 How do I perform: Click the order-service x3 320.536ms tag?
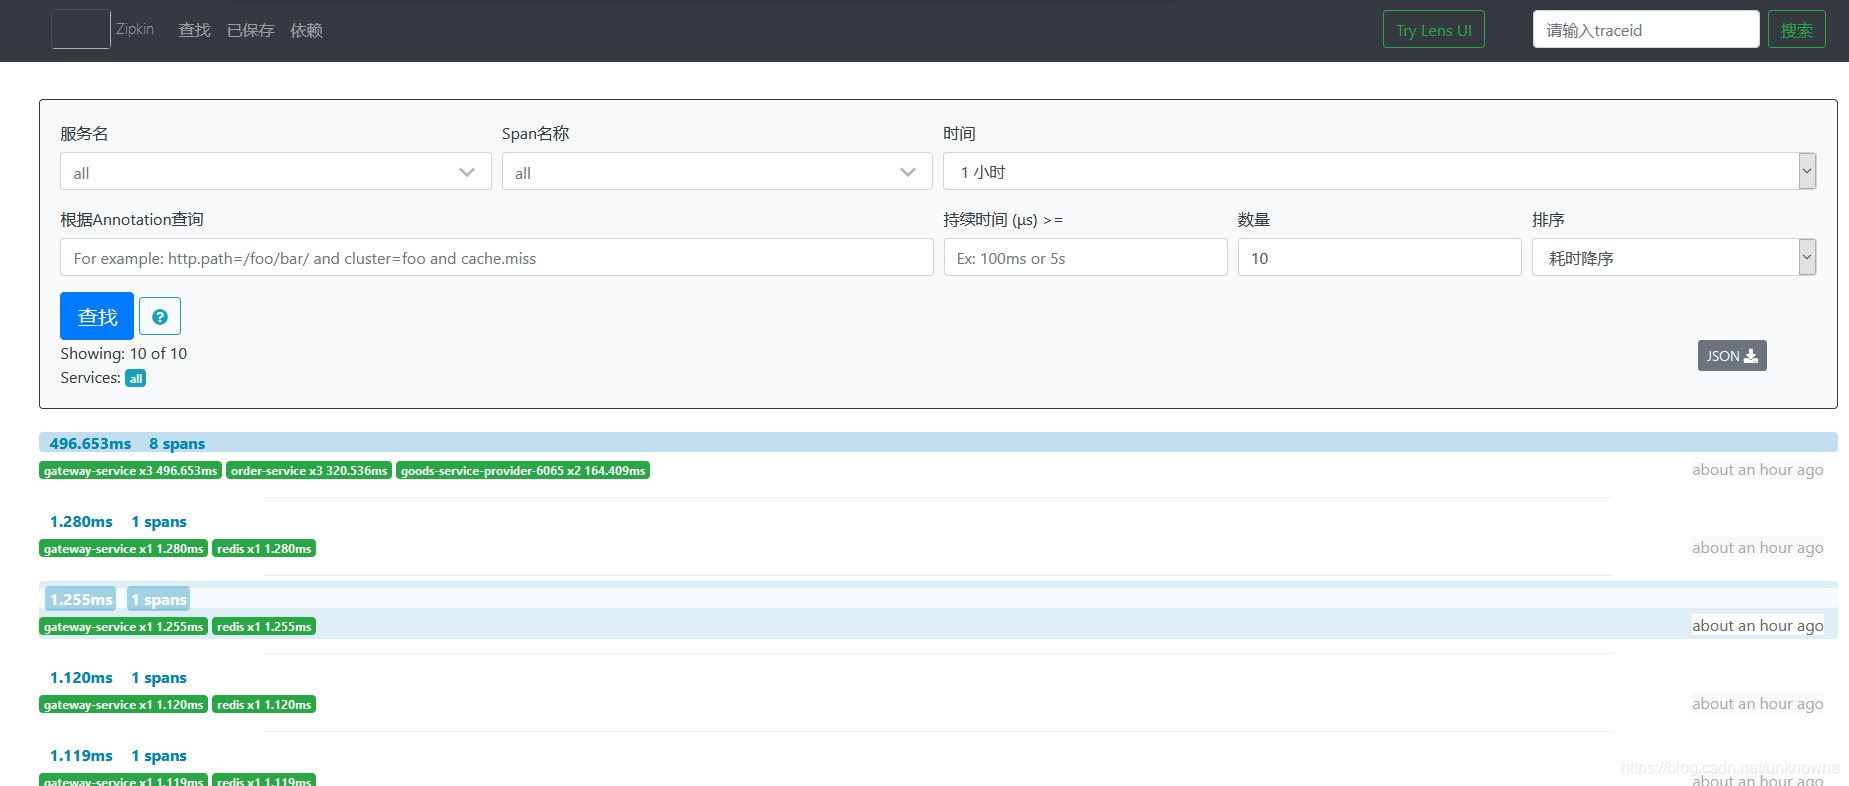(x=309, y=471)
